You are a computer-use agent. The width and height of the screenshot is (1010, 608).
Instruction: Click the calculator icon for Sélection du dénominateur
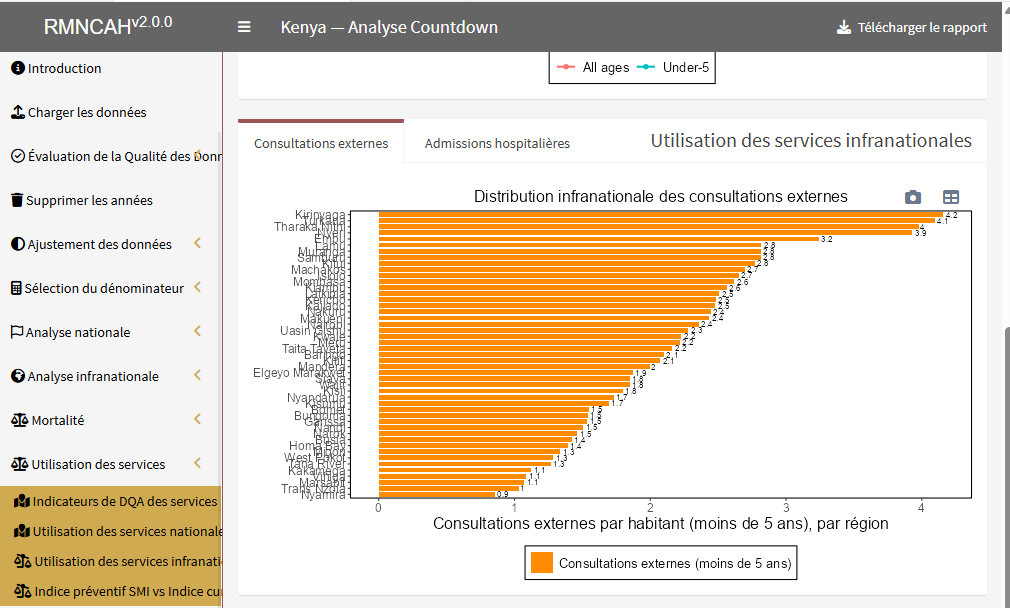[x=17, y=288]
